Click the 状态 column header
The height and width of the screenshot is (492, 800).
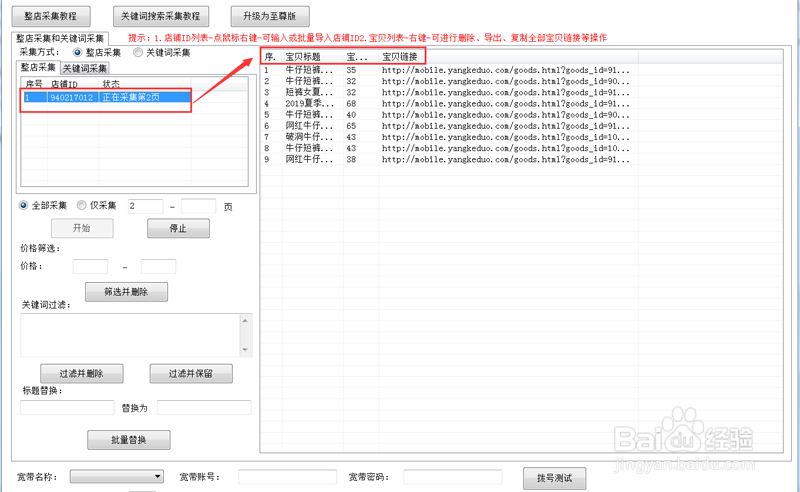(x=144, y=84)
